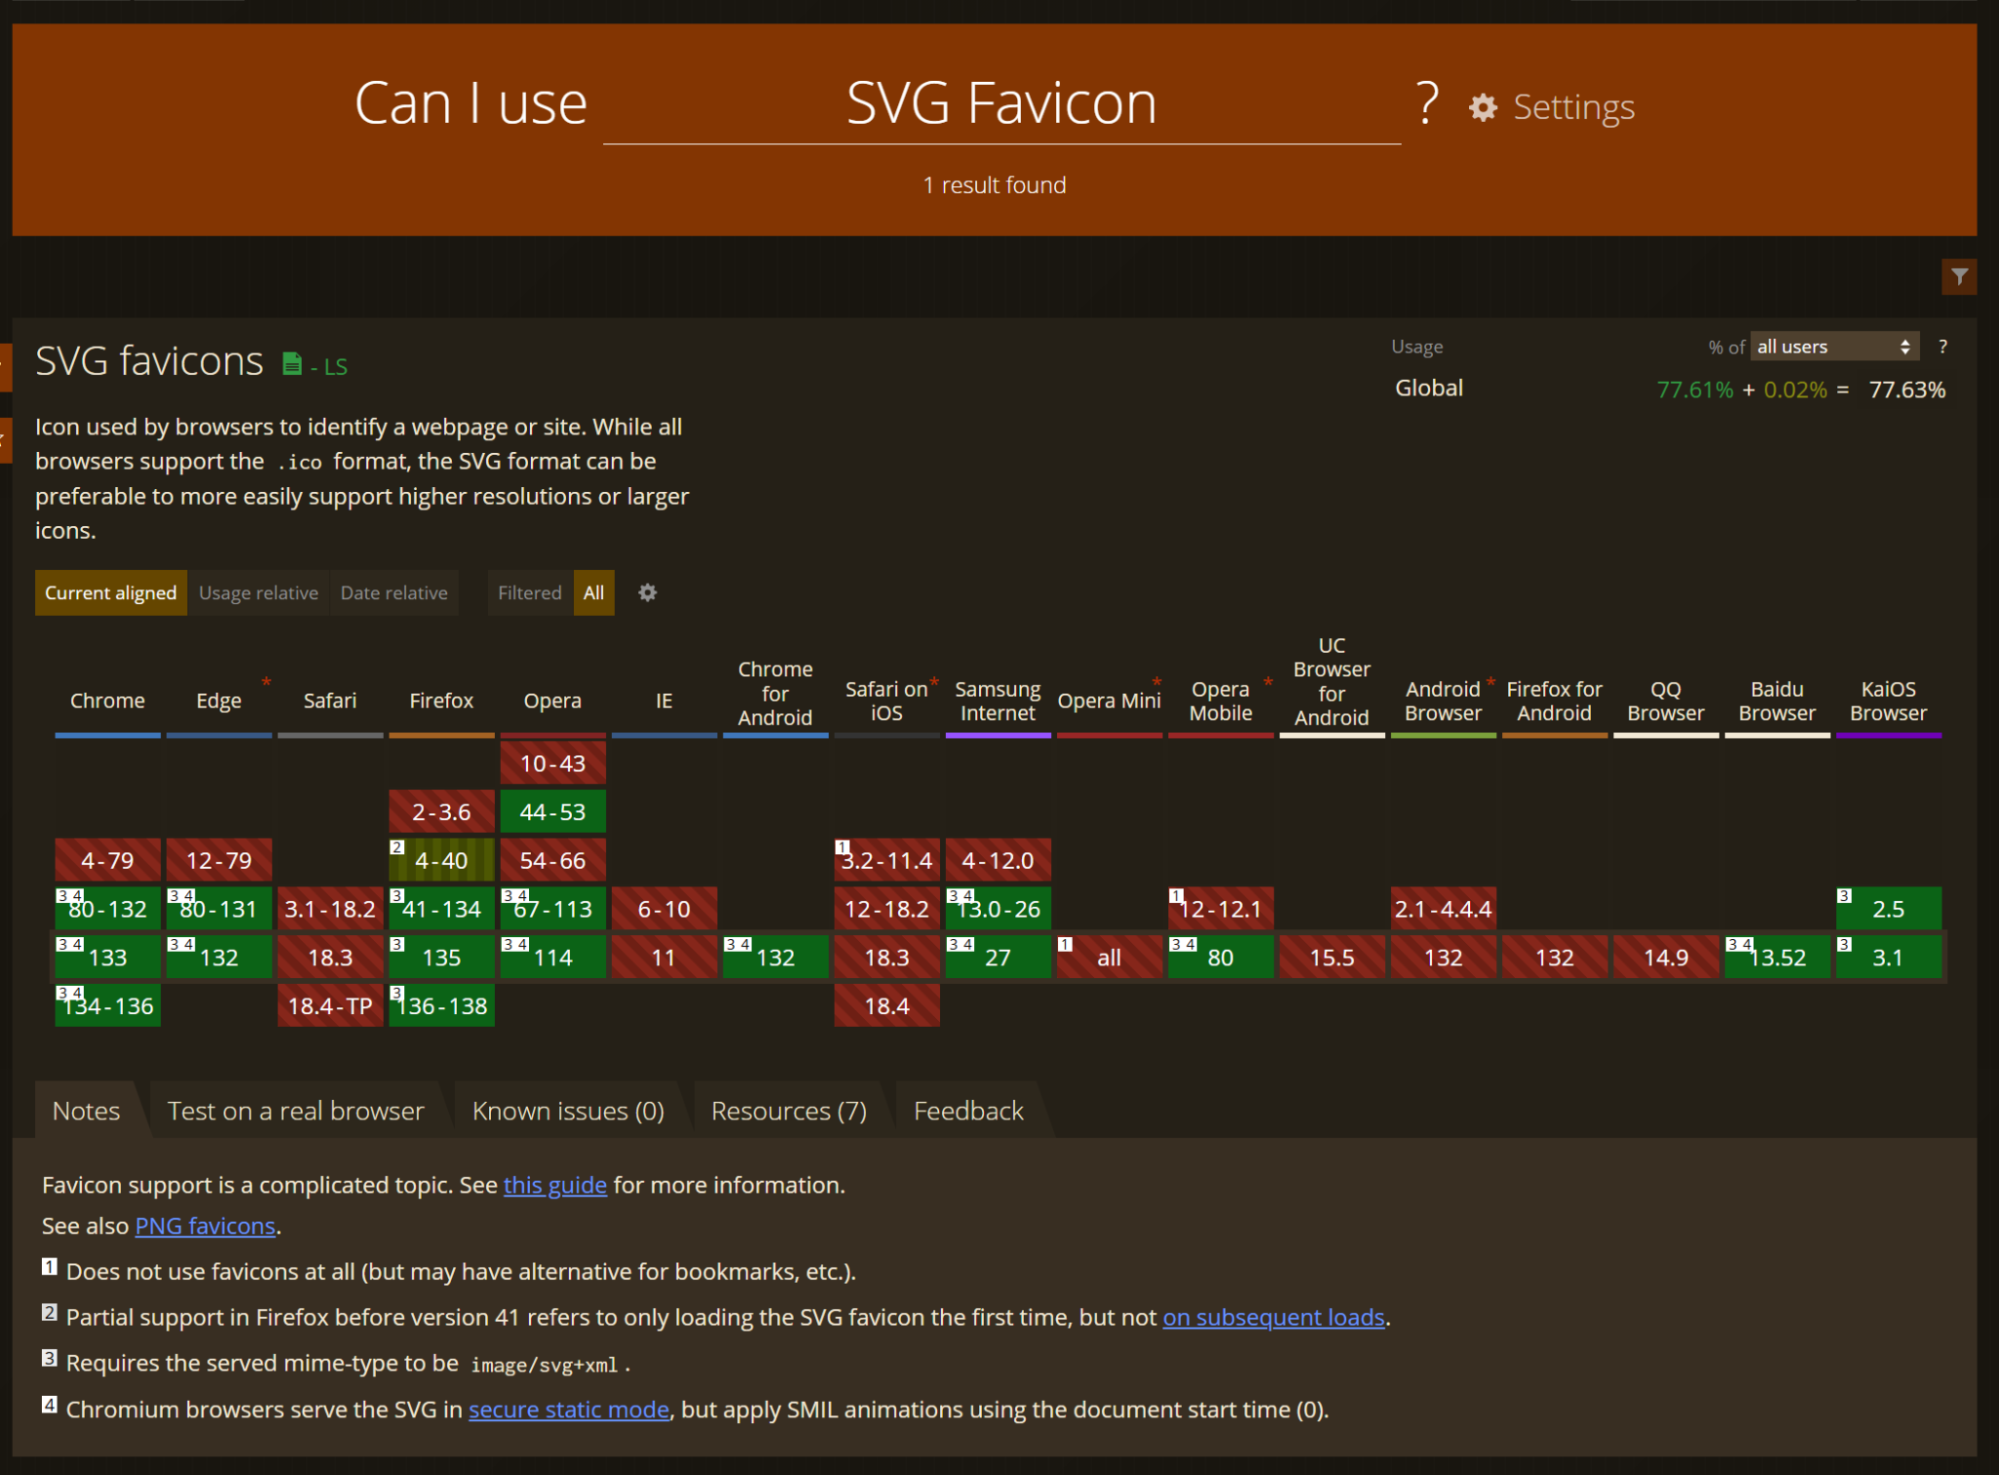
Task: Select Edge 12-79 version cell
Action: pos(219,861)
